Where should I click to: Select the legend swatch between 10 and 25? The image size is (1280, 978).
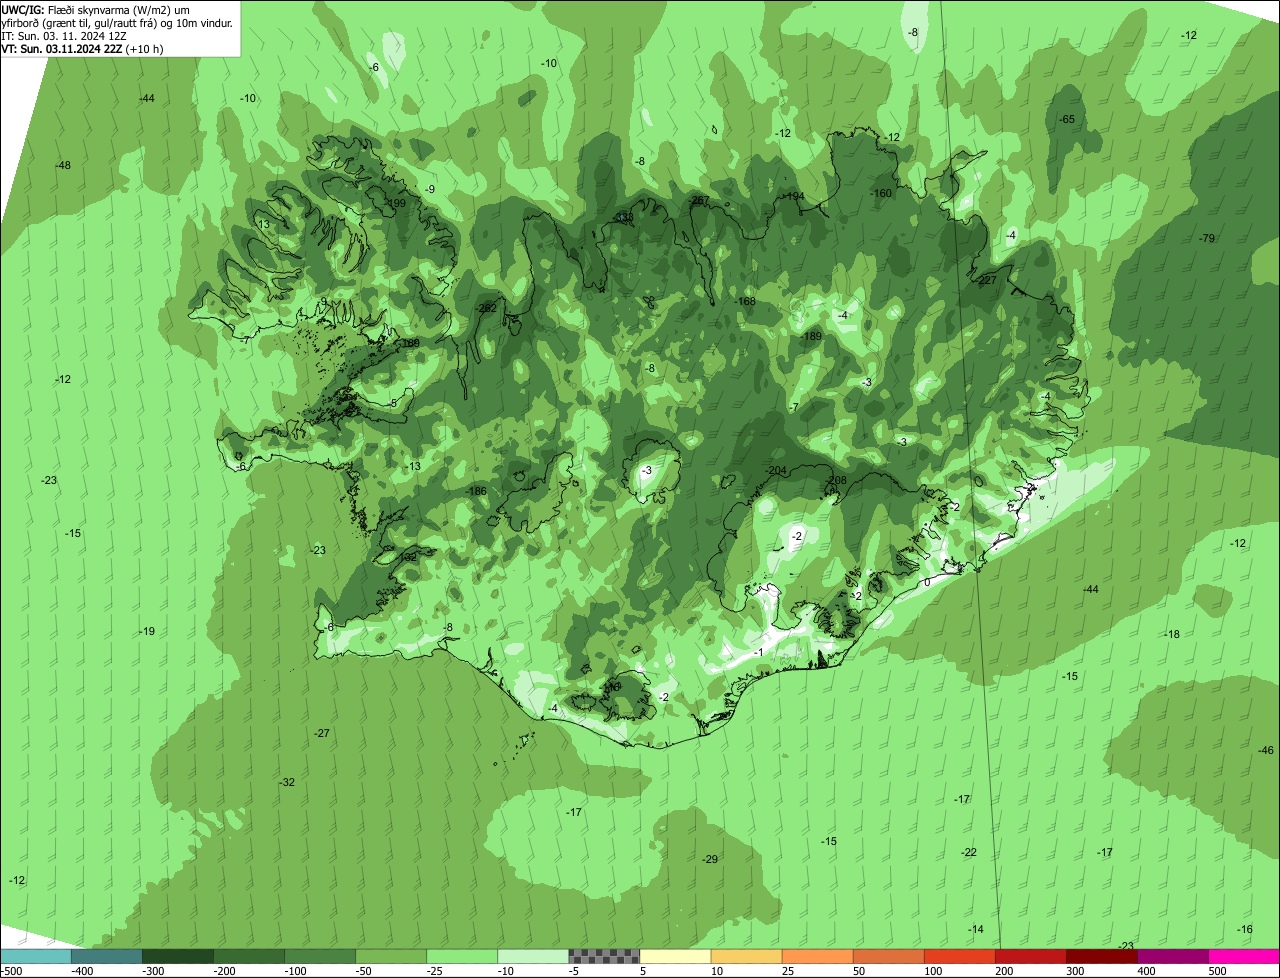[746, 956]
